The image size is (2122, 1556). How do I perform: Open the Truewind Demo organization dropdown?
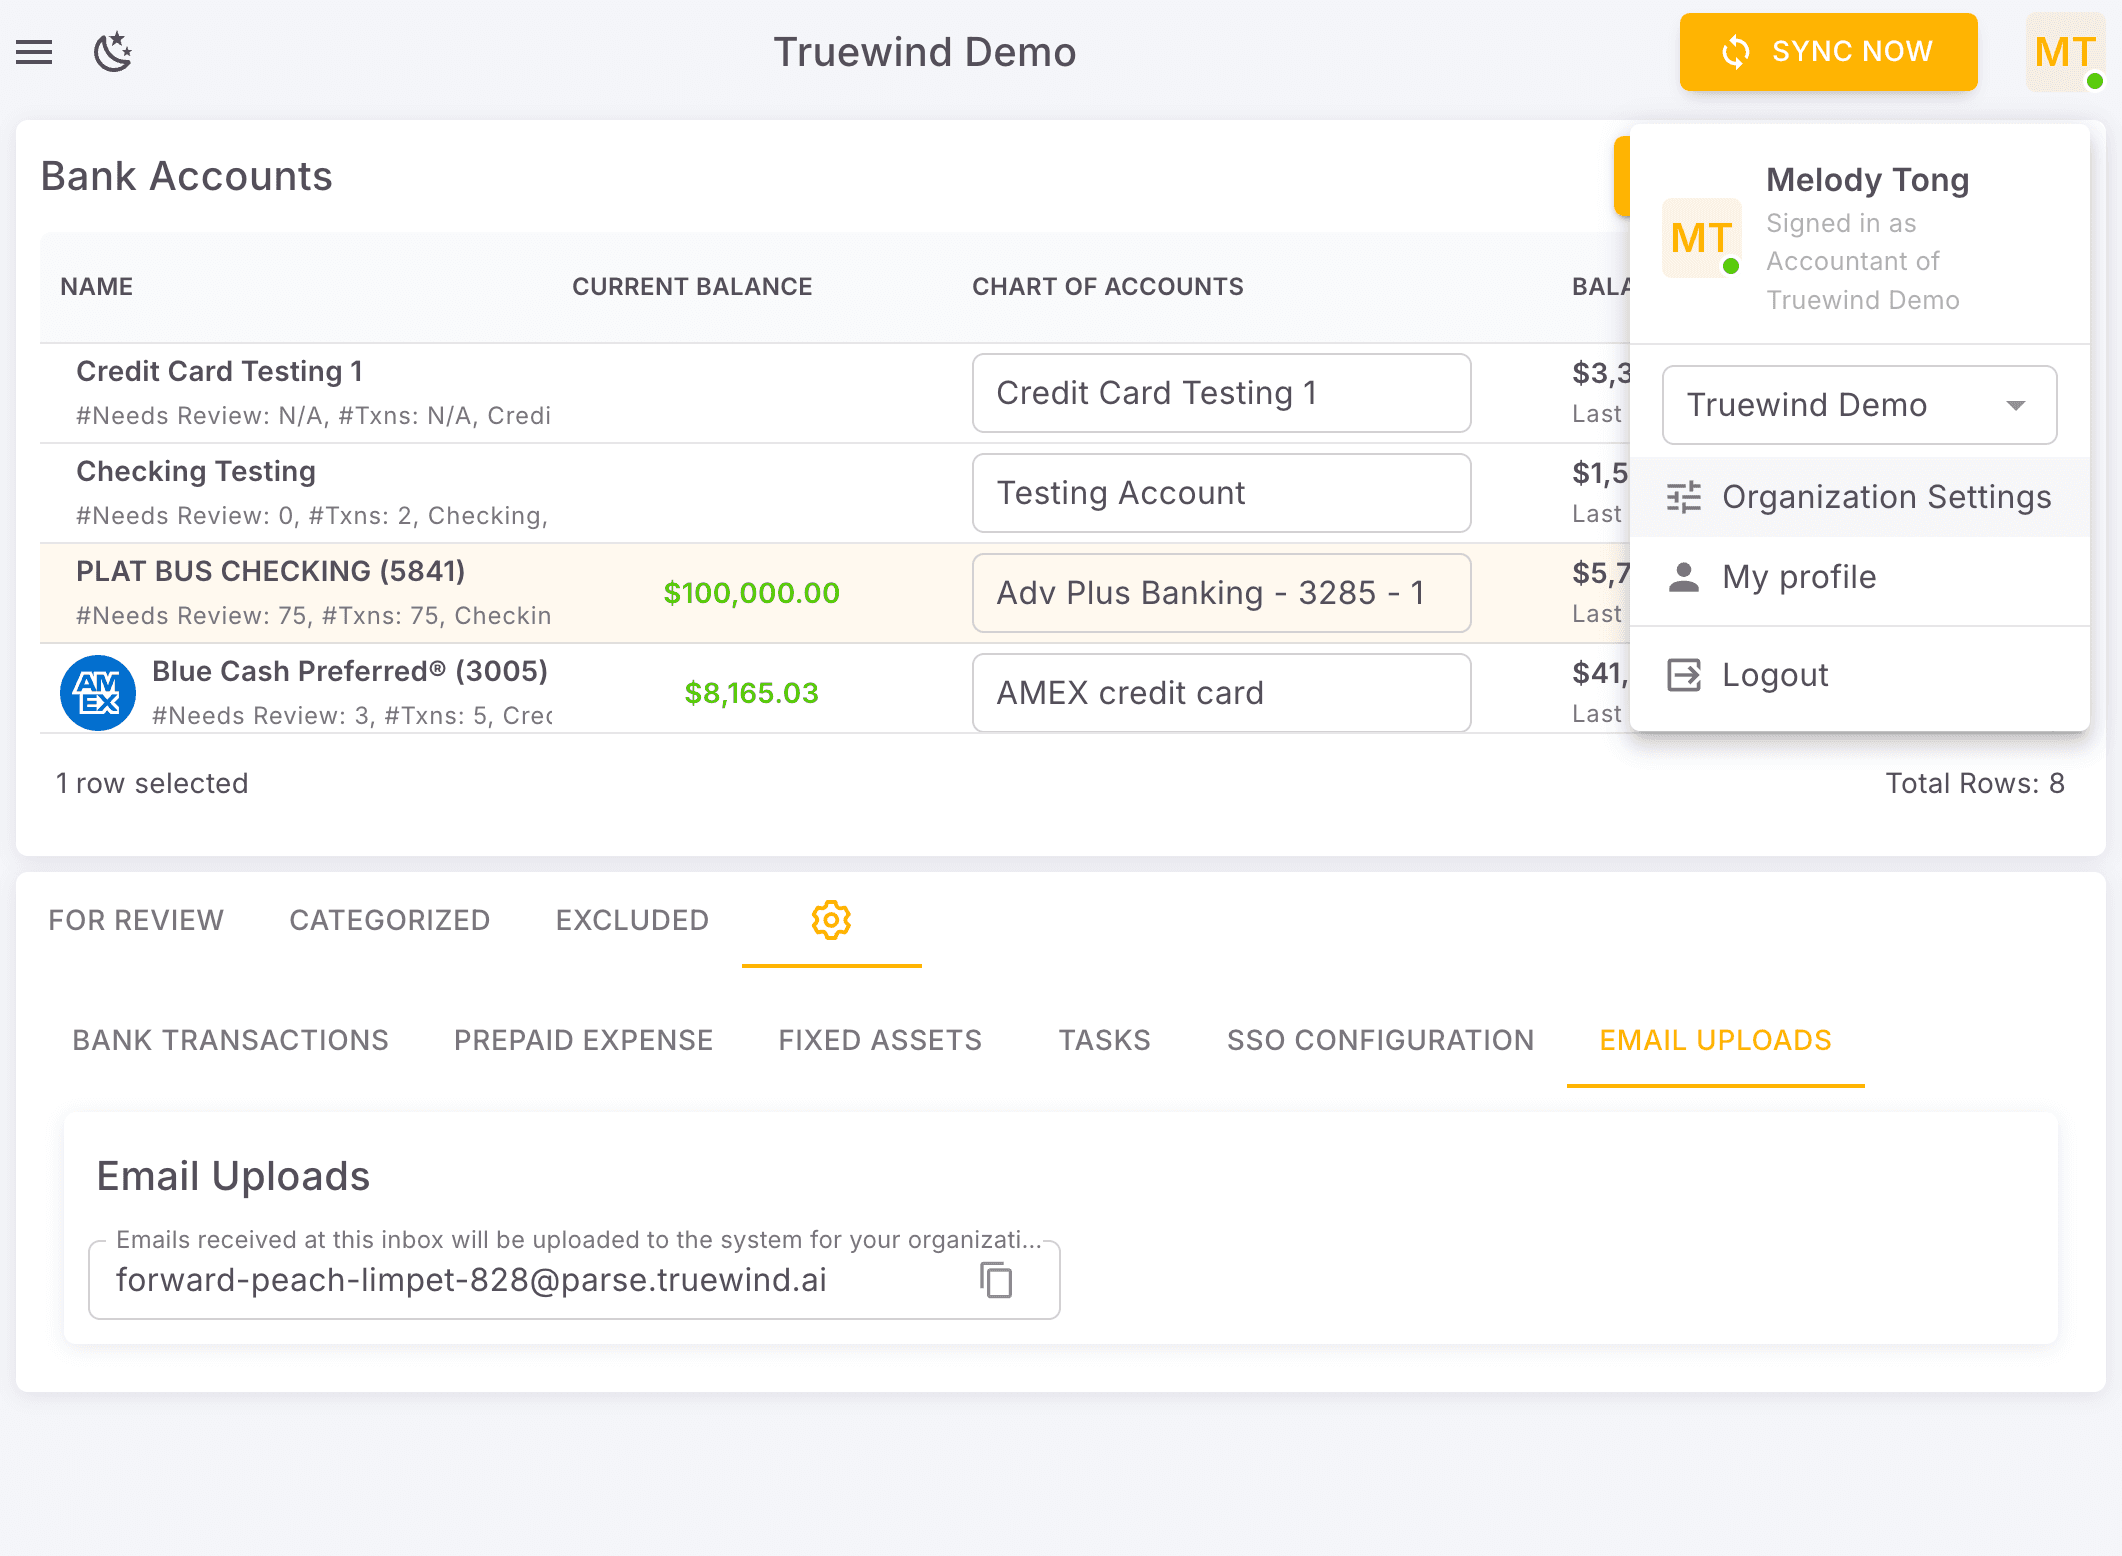(1858, 405)
